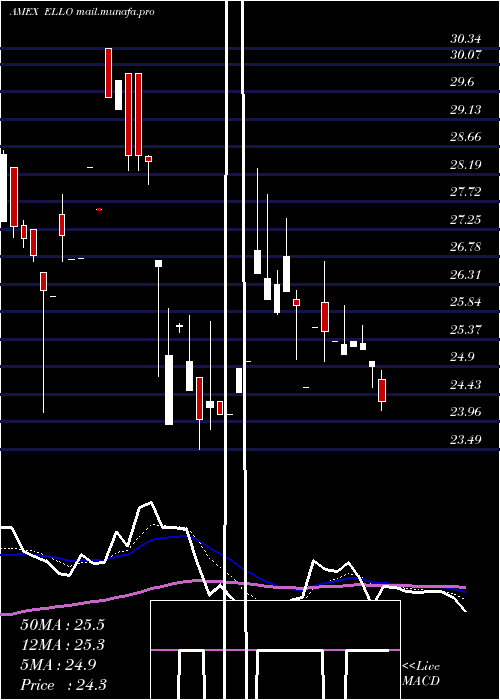The image size is (500, 700).
Task: Click the 27.25 price axis label
Action: pos(466,220)
